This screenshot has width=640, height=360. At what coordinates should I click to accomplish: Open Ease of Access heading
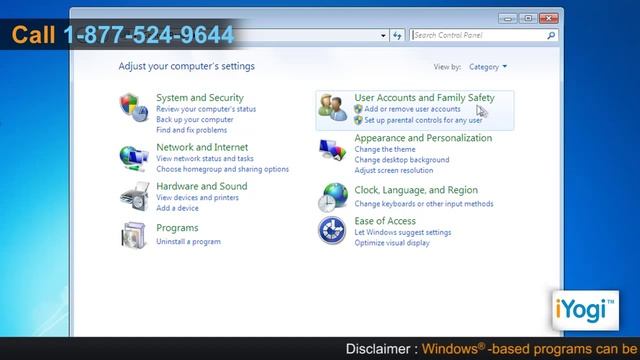pyautogui.click(x=385, y=221)
